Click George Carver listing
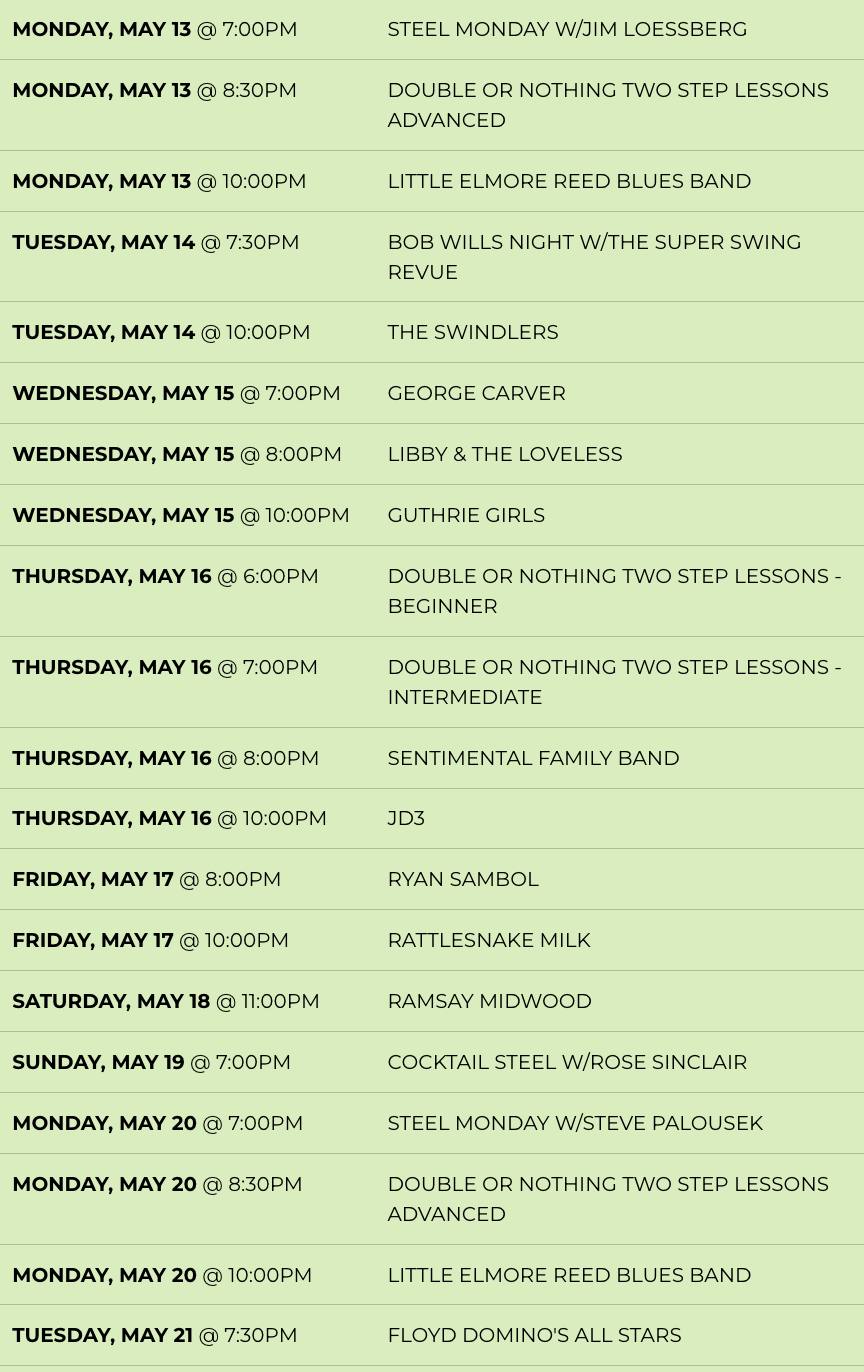Image resolution: width=864 pixels, height=1372 pixels. pos(476,393)
